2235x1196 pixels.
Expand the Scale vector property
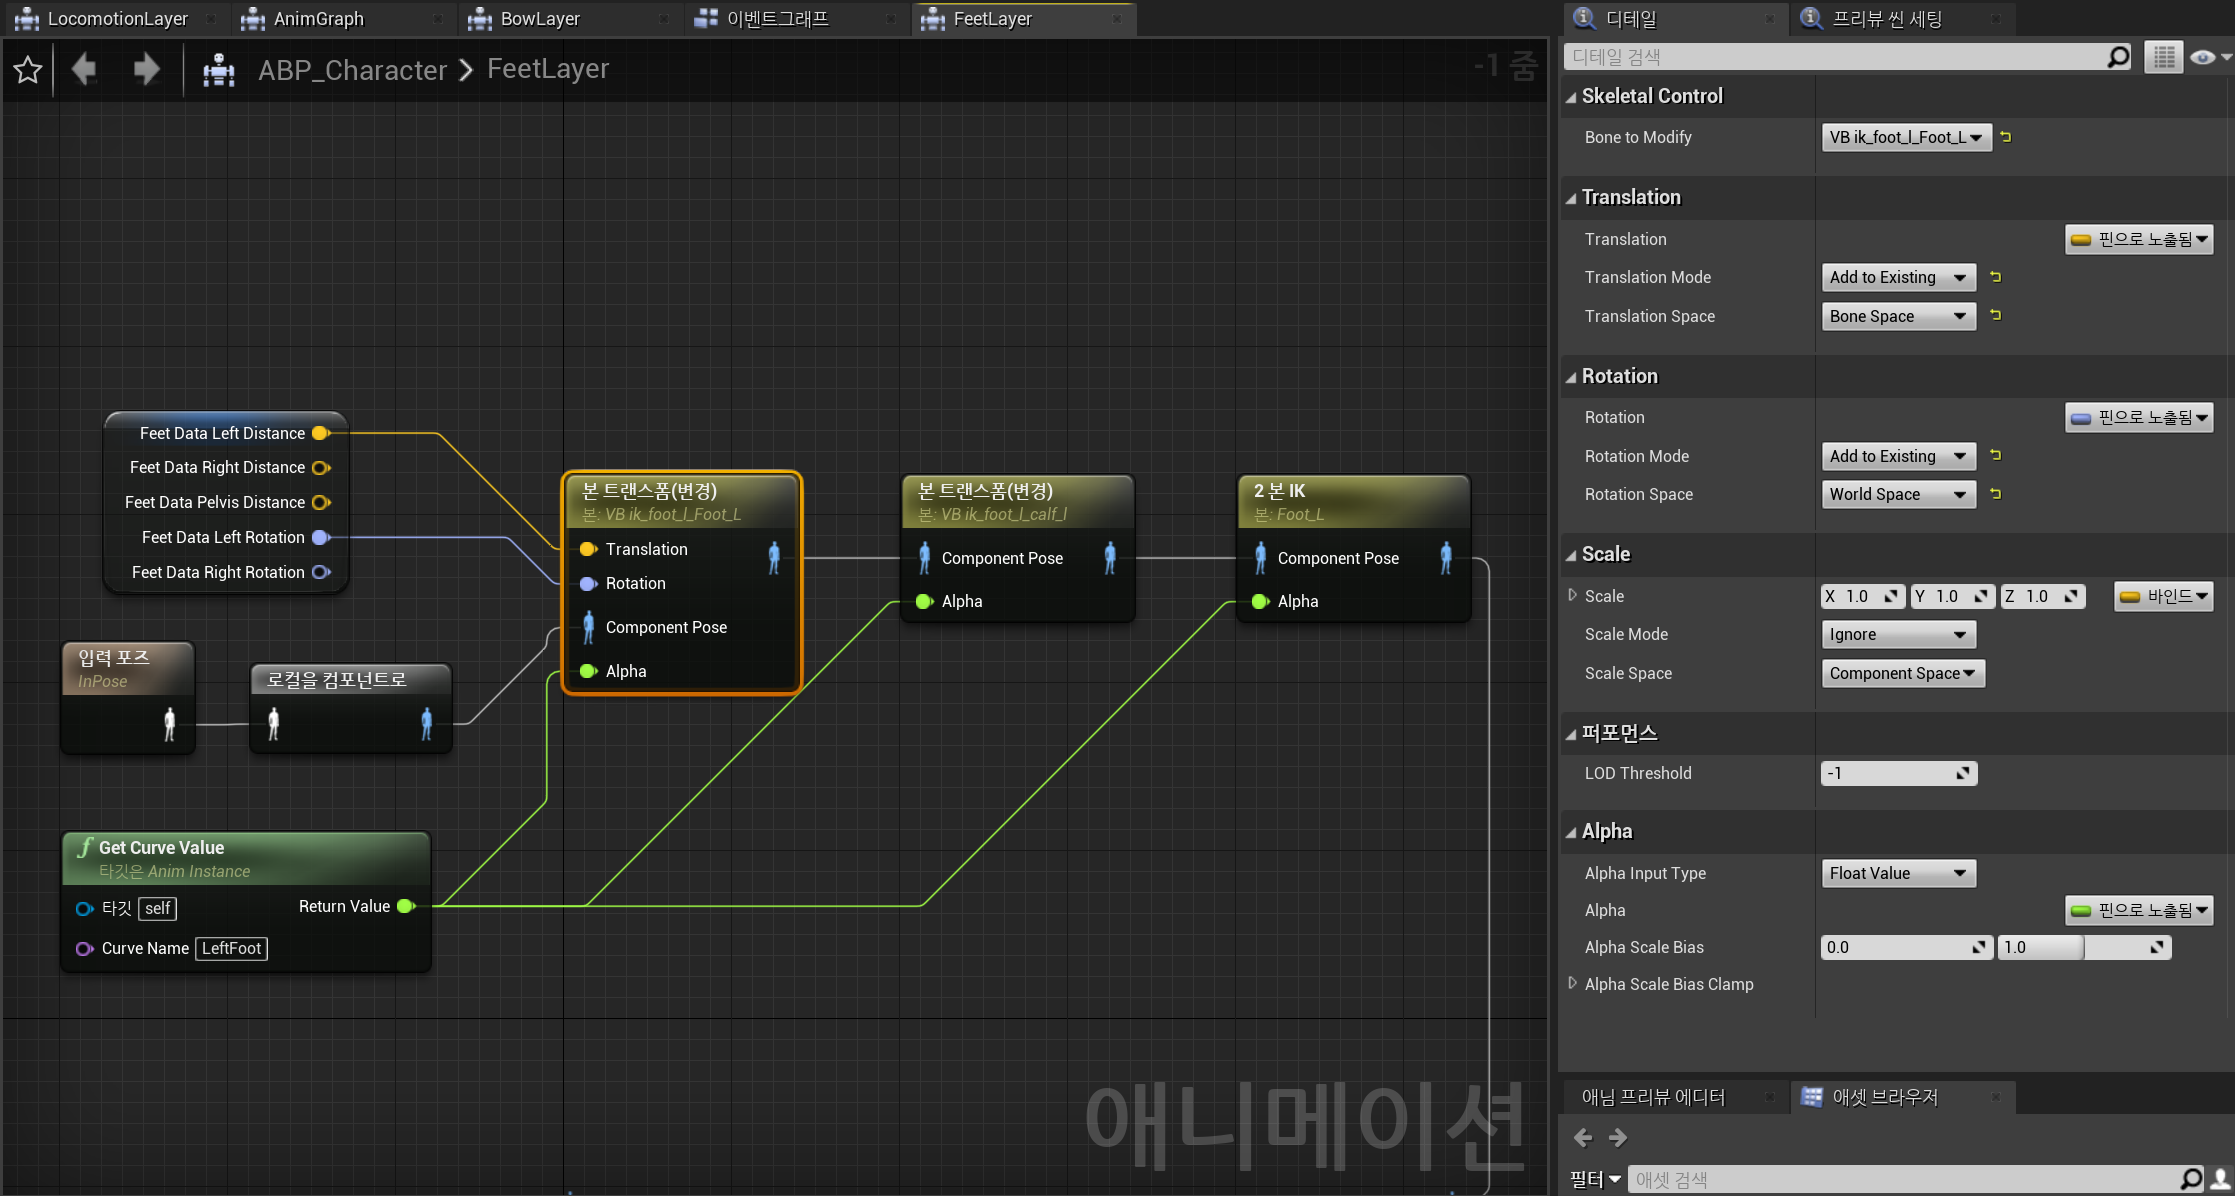[1572, 595]
